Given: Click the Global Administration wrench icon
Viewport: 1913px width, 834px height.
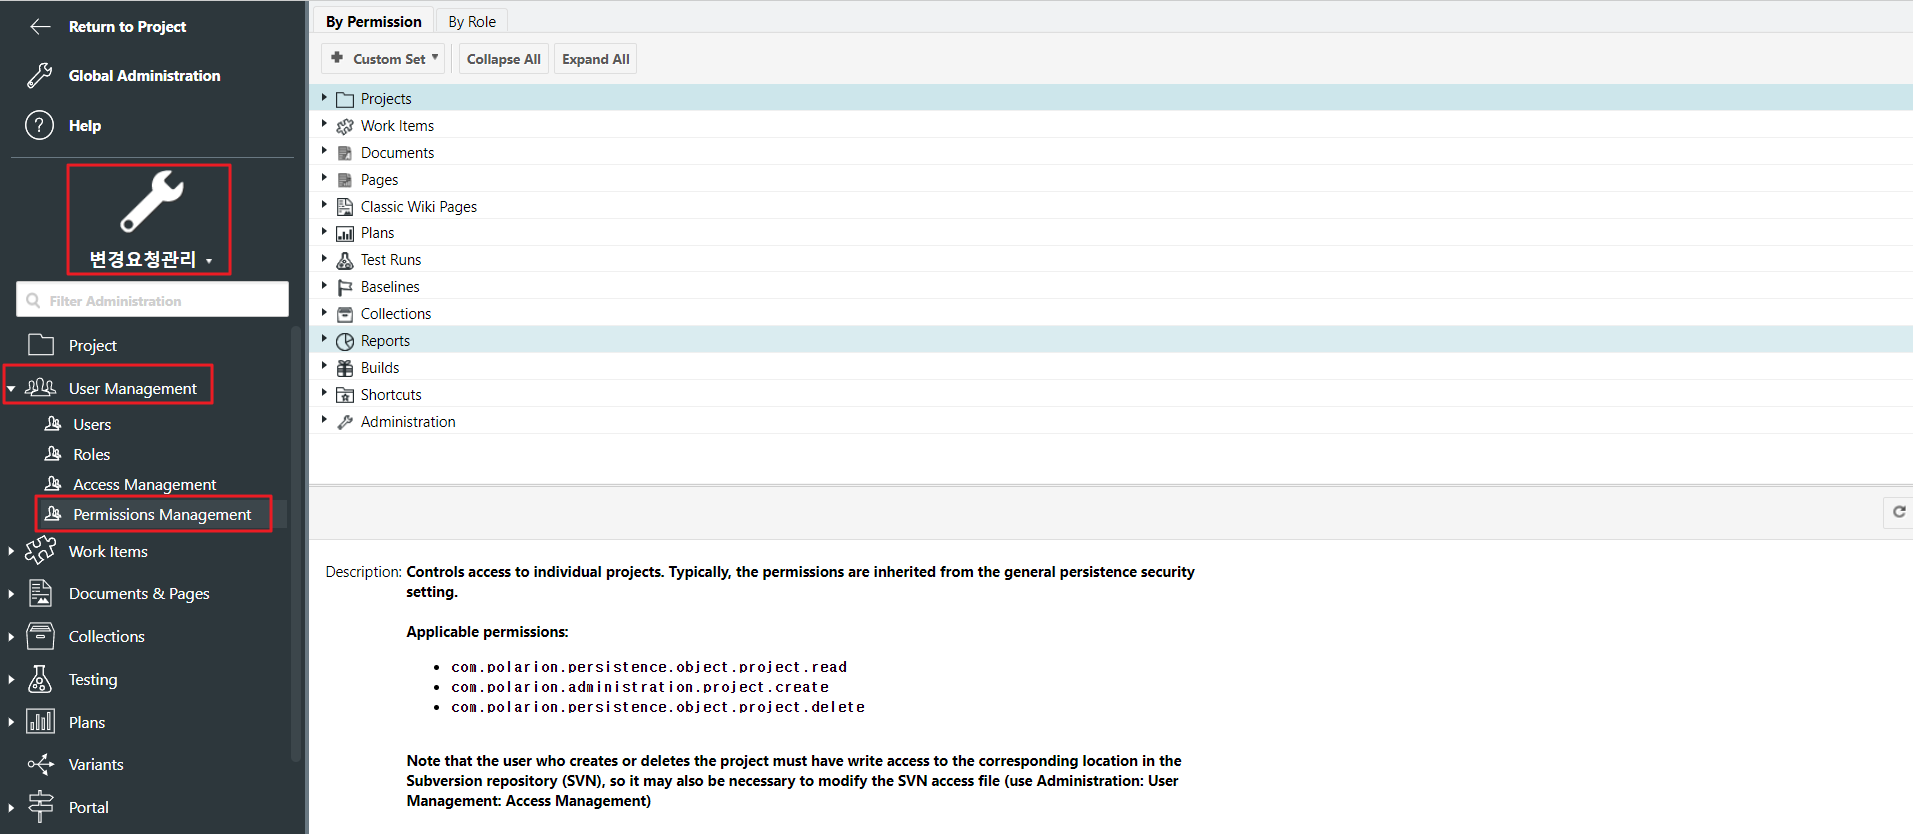Looking at the screenshot, I should 39,76.
